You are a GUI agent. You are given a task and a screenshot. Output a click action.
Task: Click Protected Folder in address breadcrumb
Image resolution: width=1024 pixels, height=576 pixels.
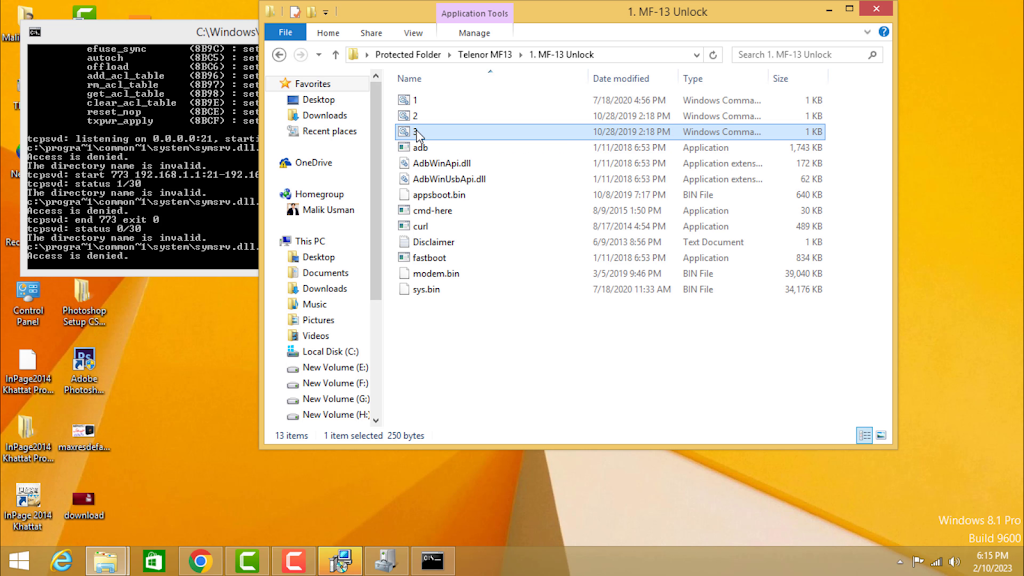tap(408, 55)
